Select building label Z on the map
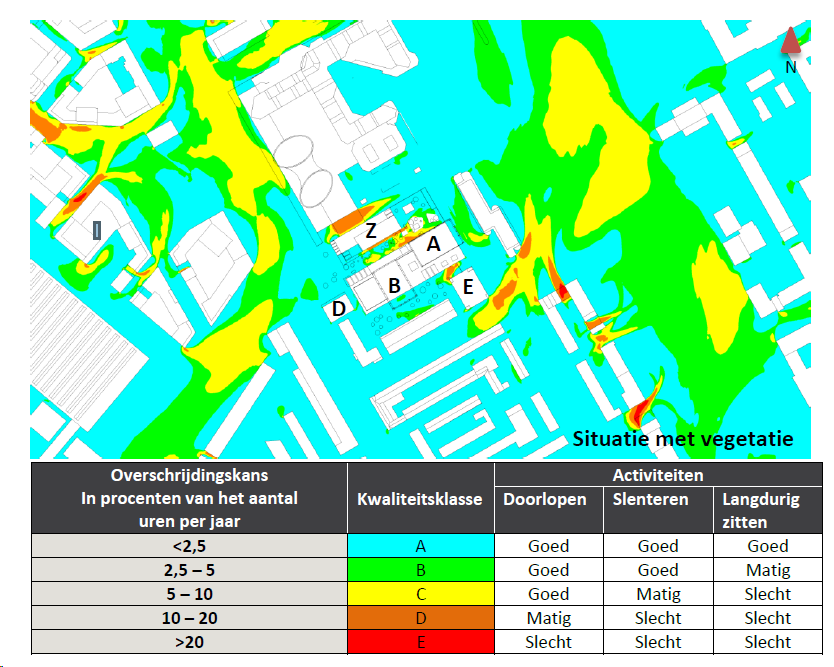The height and width of the screenshot is (667, 834). [x=371, y=231]
